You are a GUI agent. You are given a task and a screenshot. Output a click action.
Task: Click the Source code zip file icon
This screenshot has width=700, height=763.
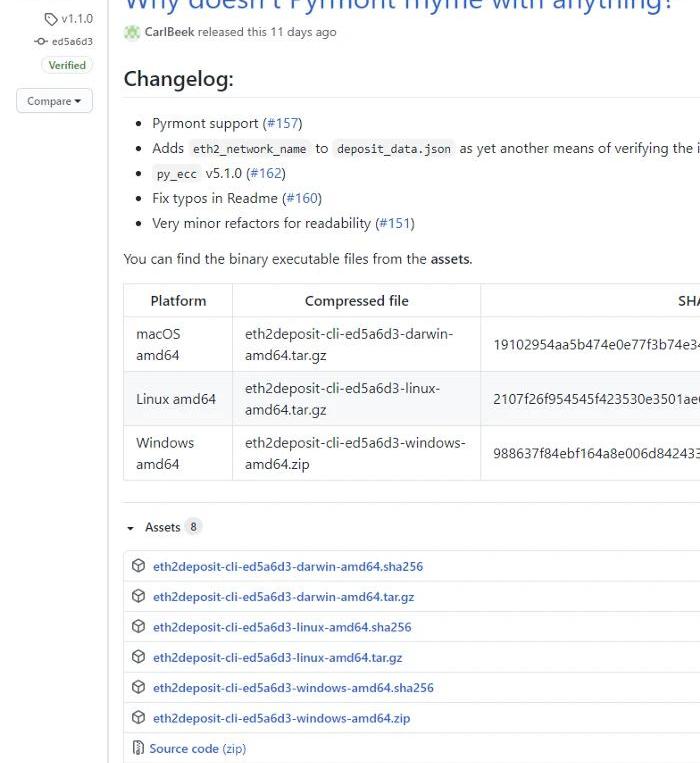139,748
